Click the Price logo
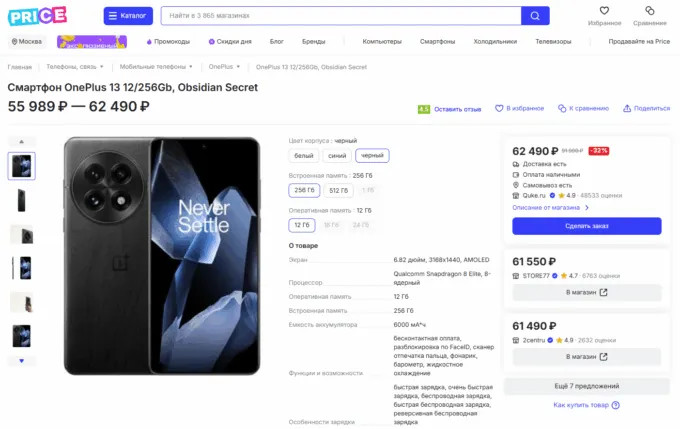 (37, 15)
